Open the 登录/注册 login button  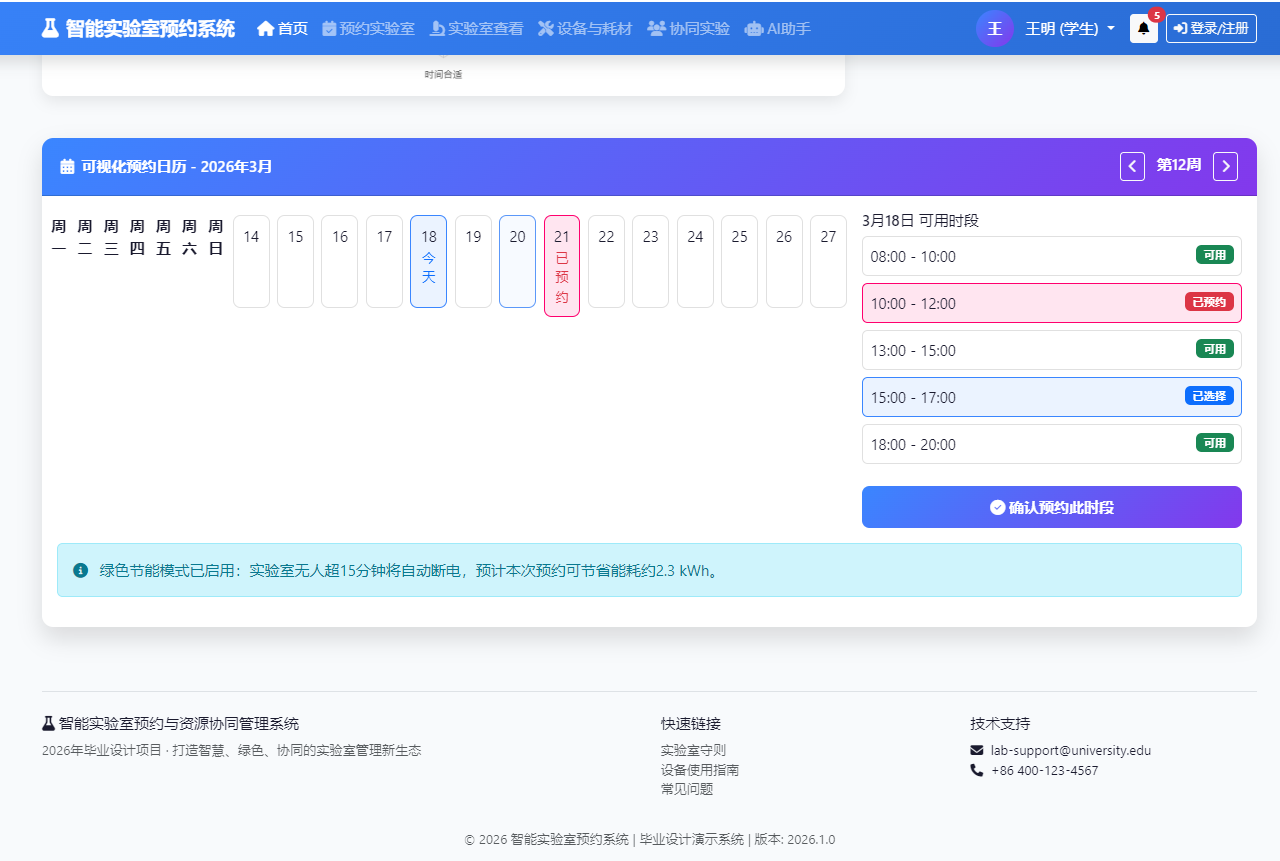point(1211,28)
